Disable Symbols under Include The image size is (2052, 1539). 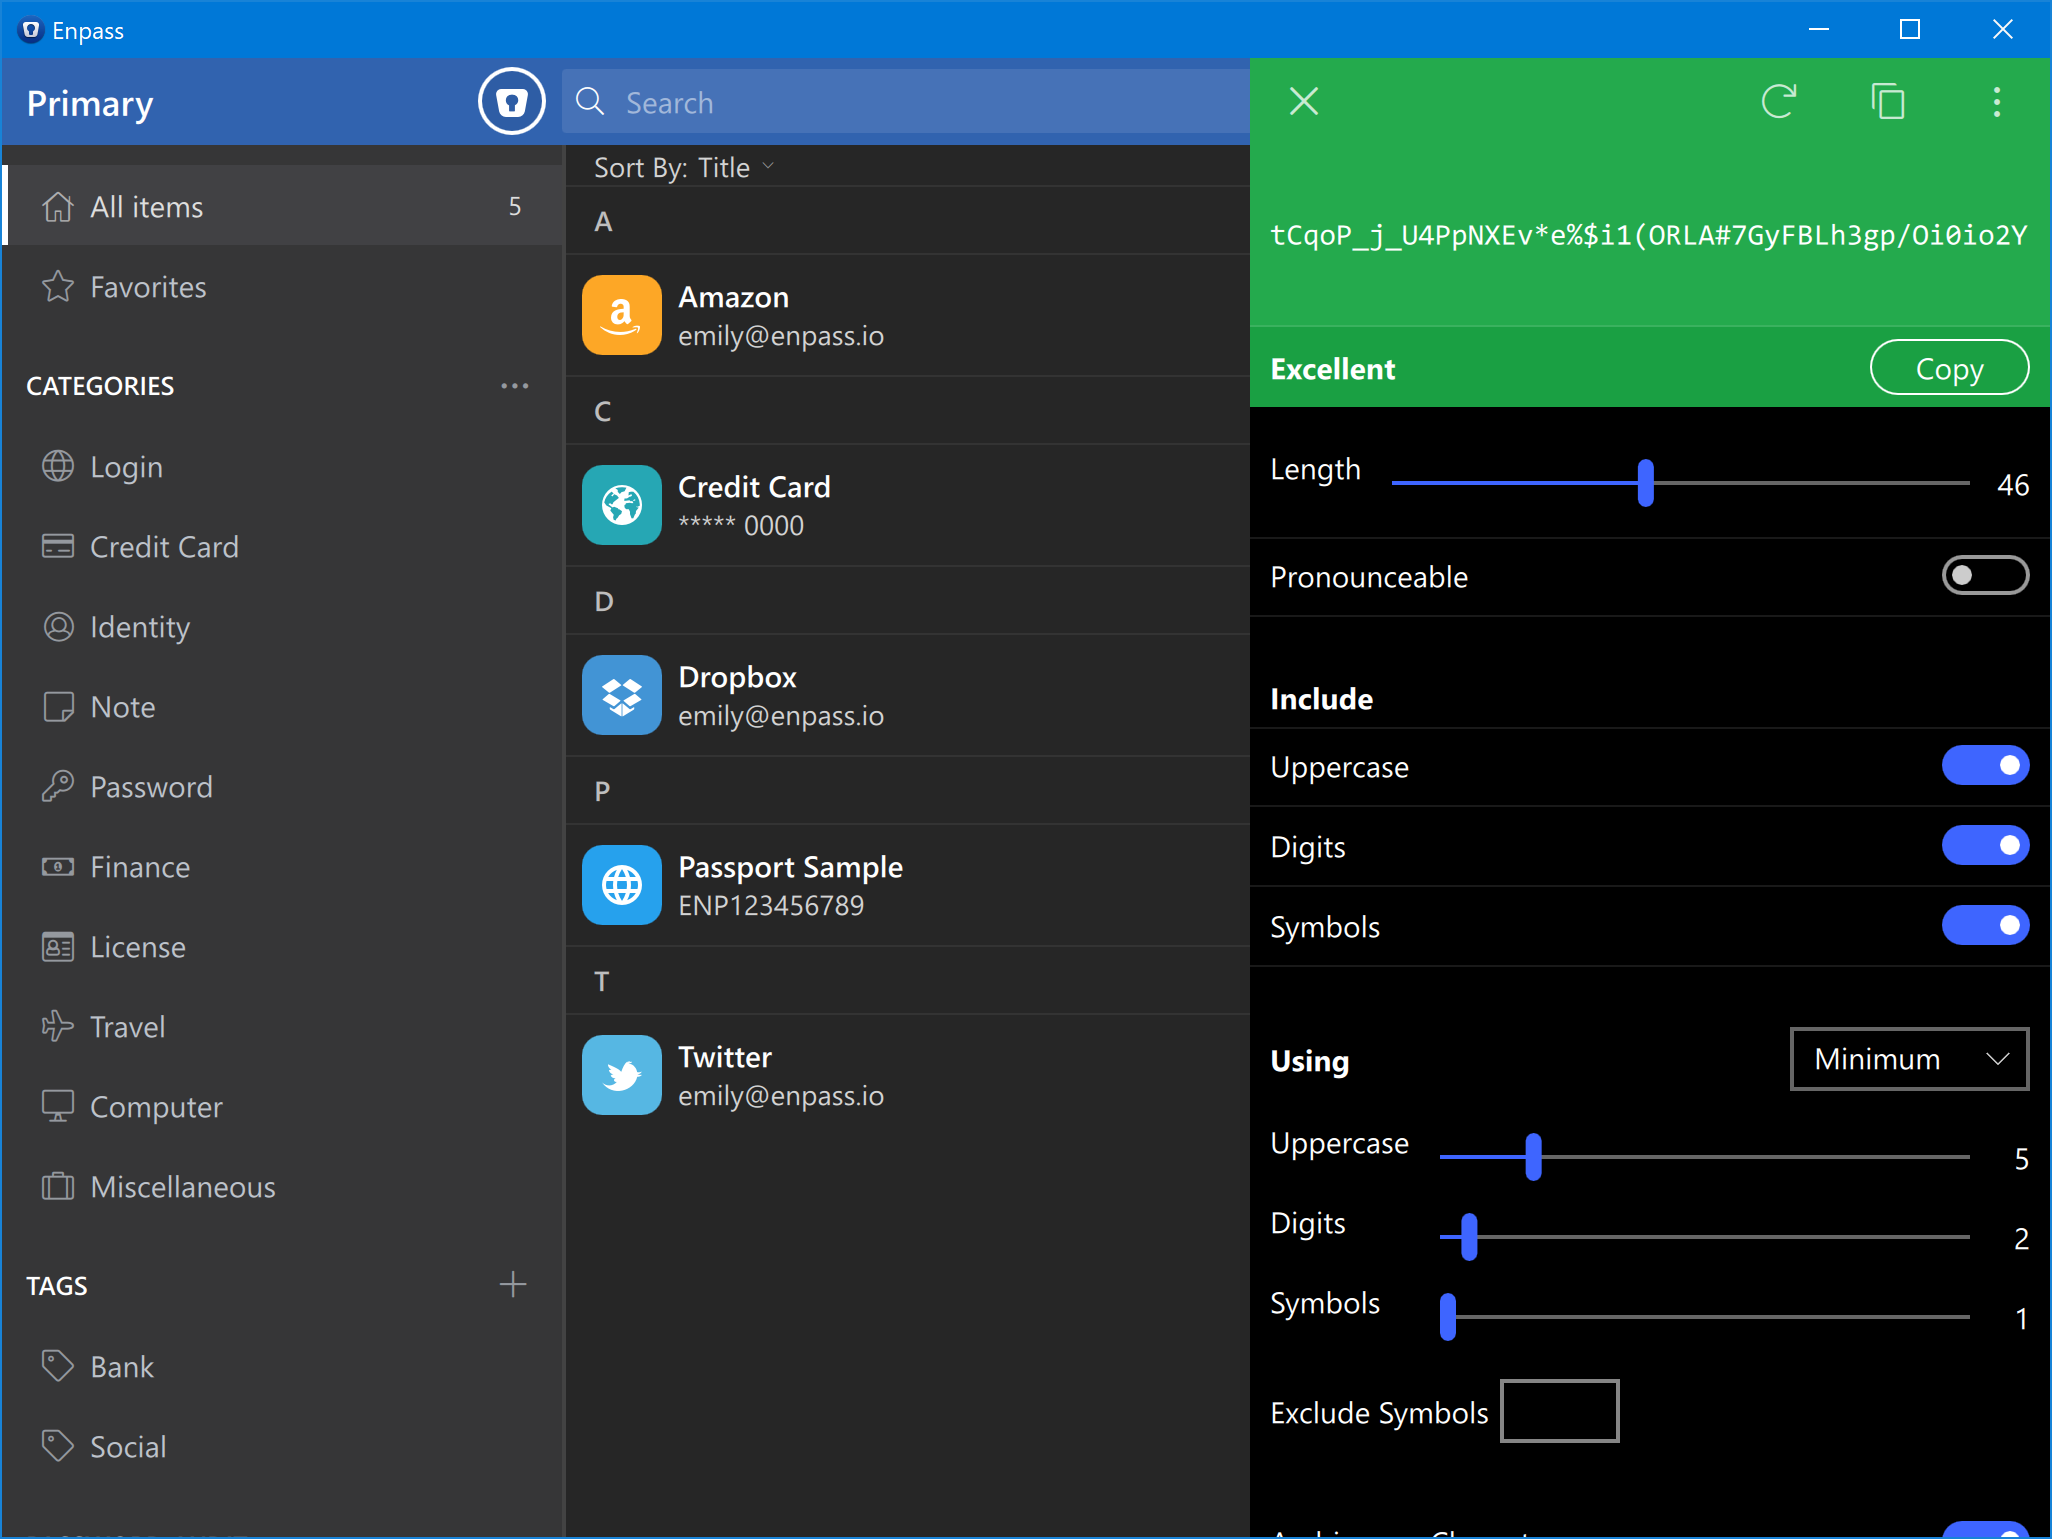point(1985,925)
